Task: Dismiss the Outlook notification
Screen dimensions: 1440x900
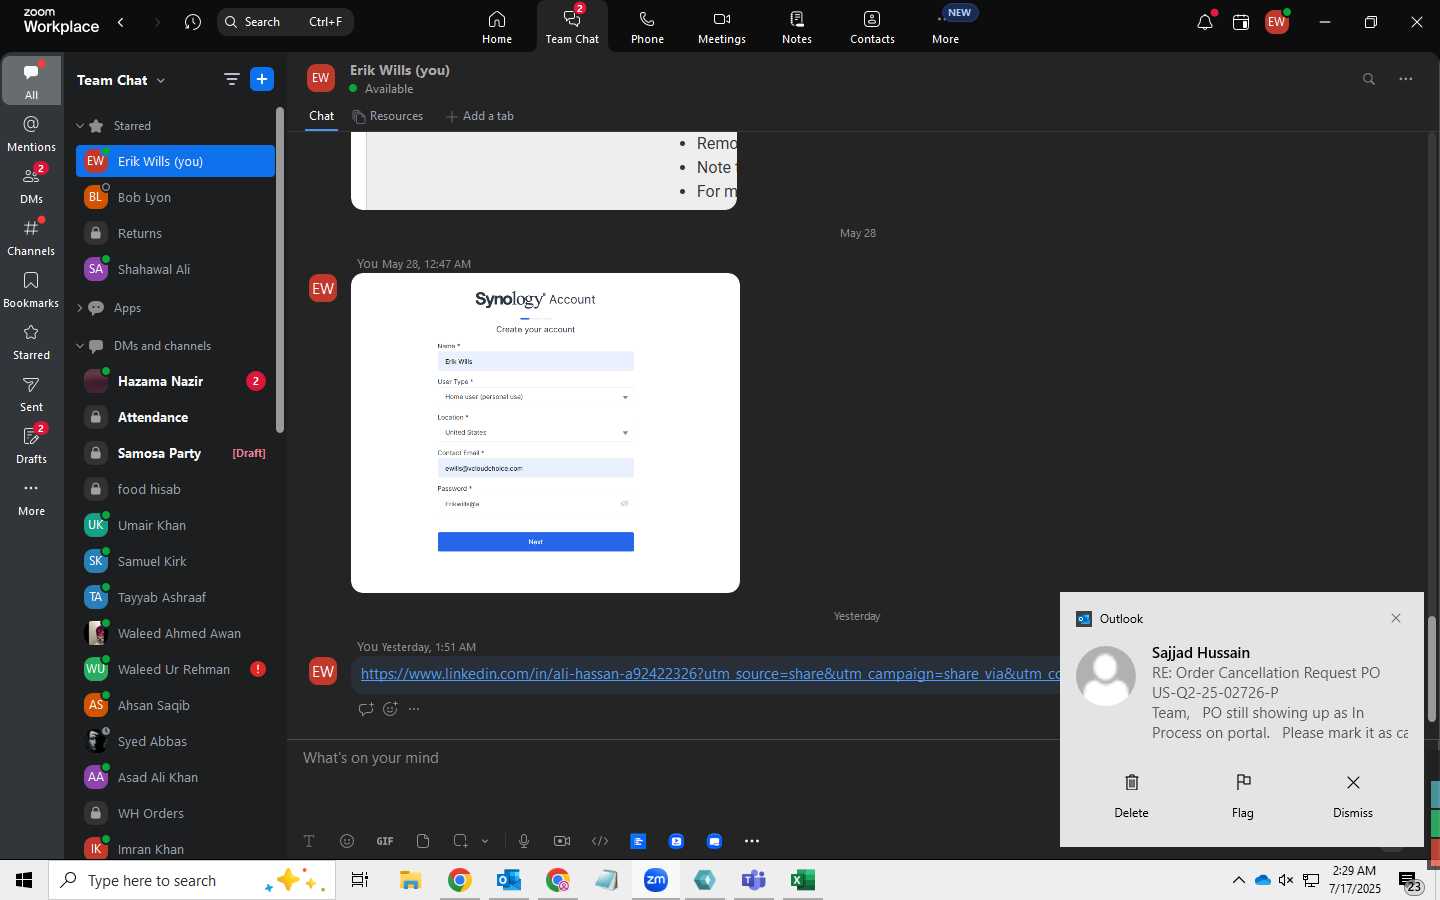Action: (x=1353, y=796)
